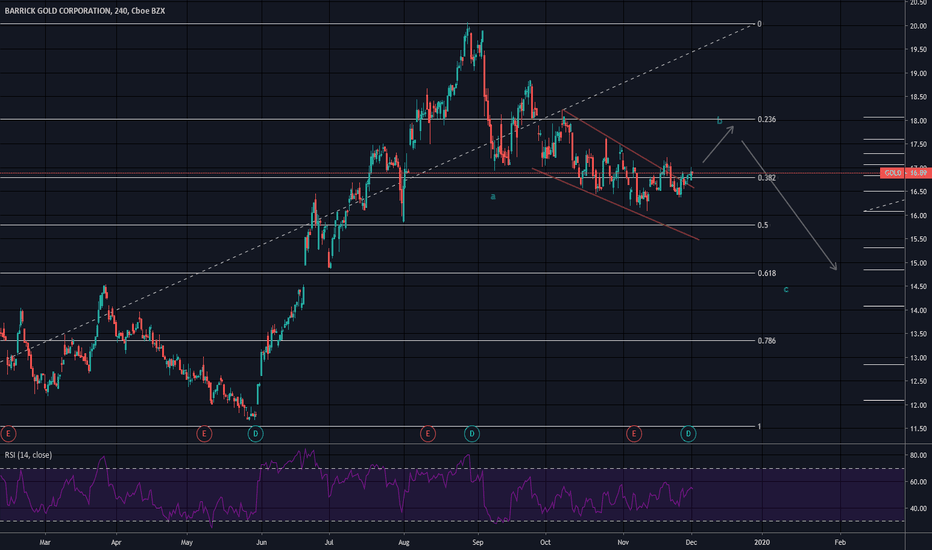Click wave label 'a' below September price action
932x550 pixels.
pos(493,196)
